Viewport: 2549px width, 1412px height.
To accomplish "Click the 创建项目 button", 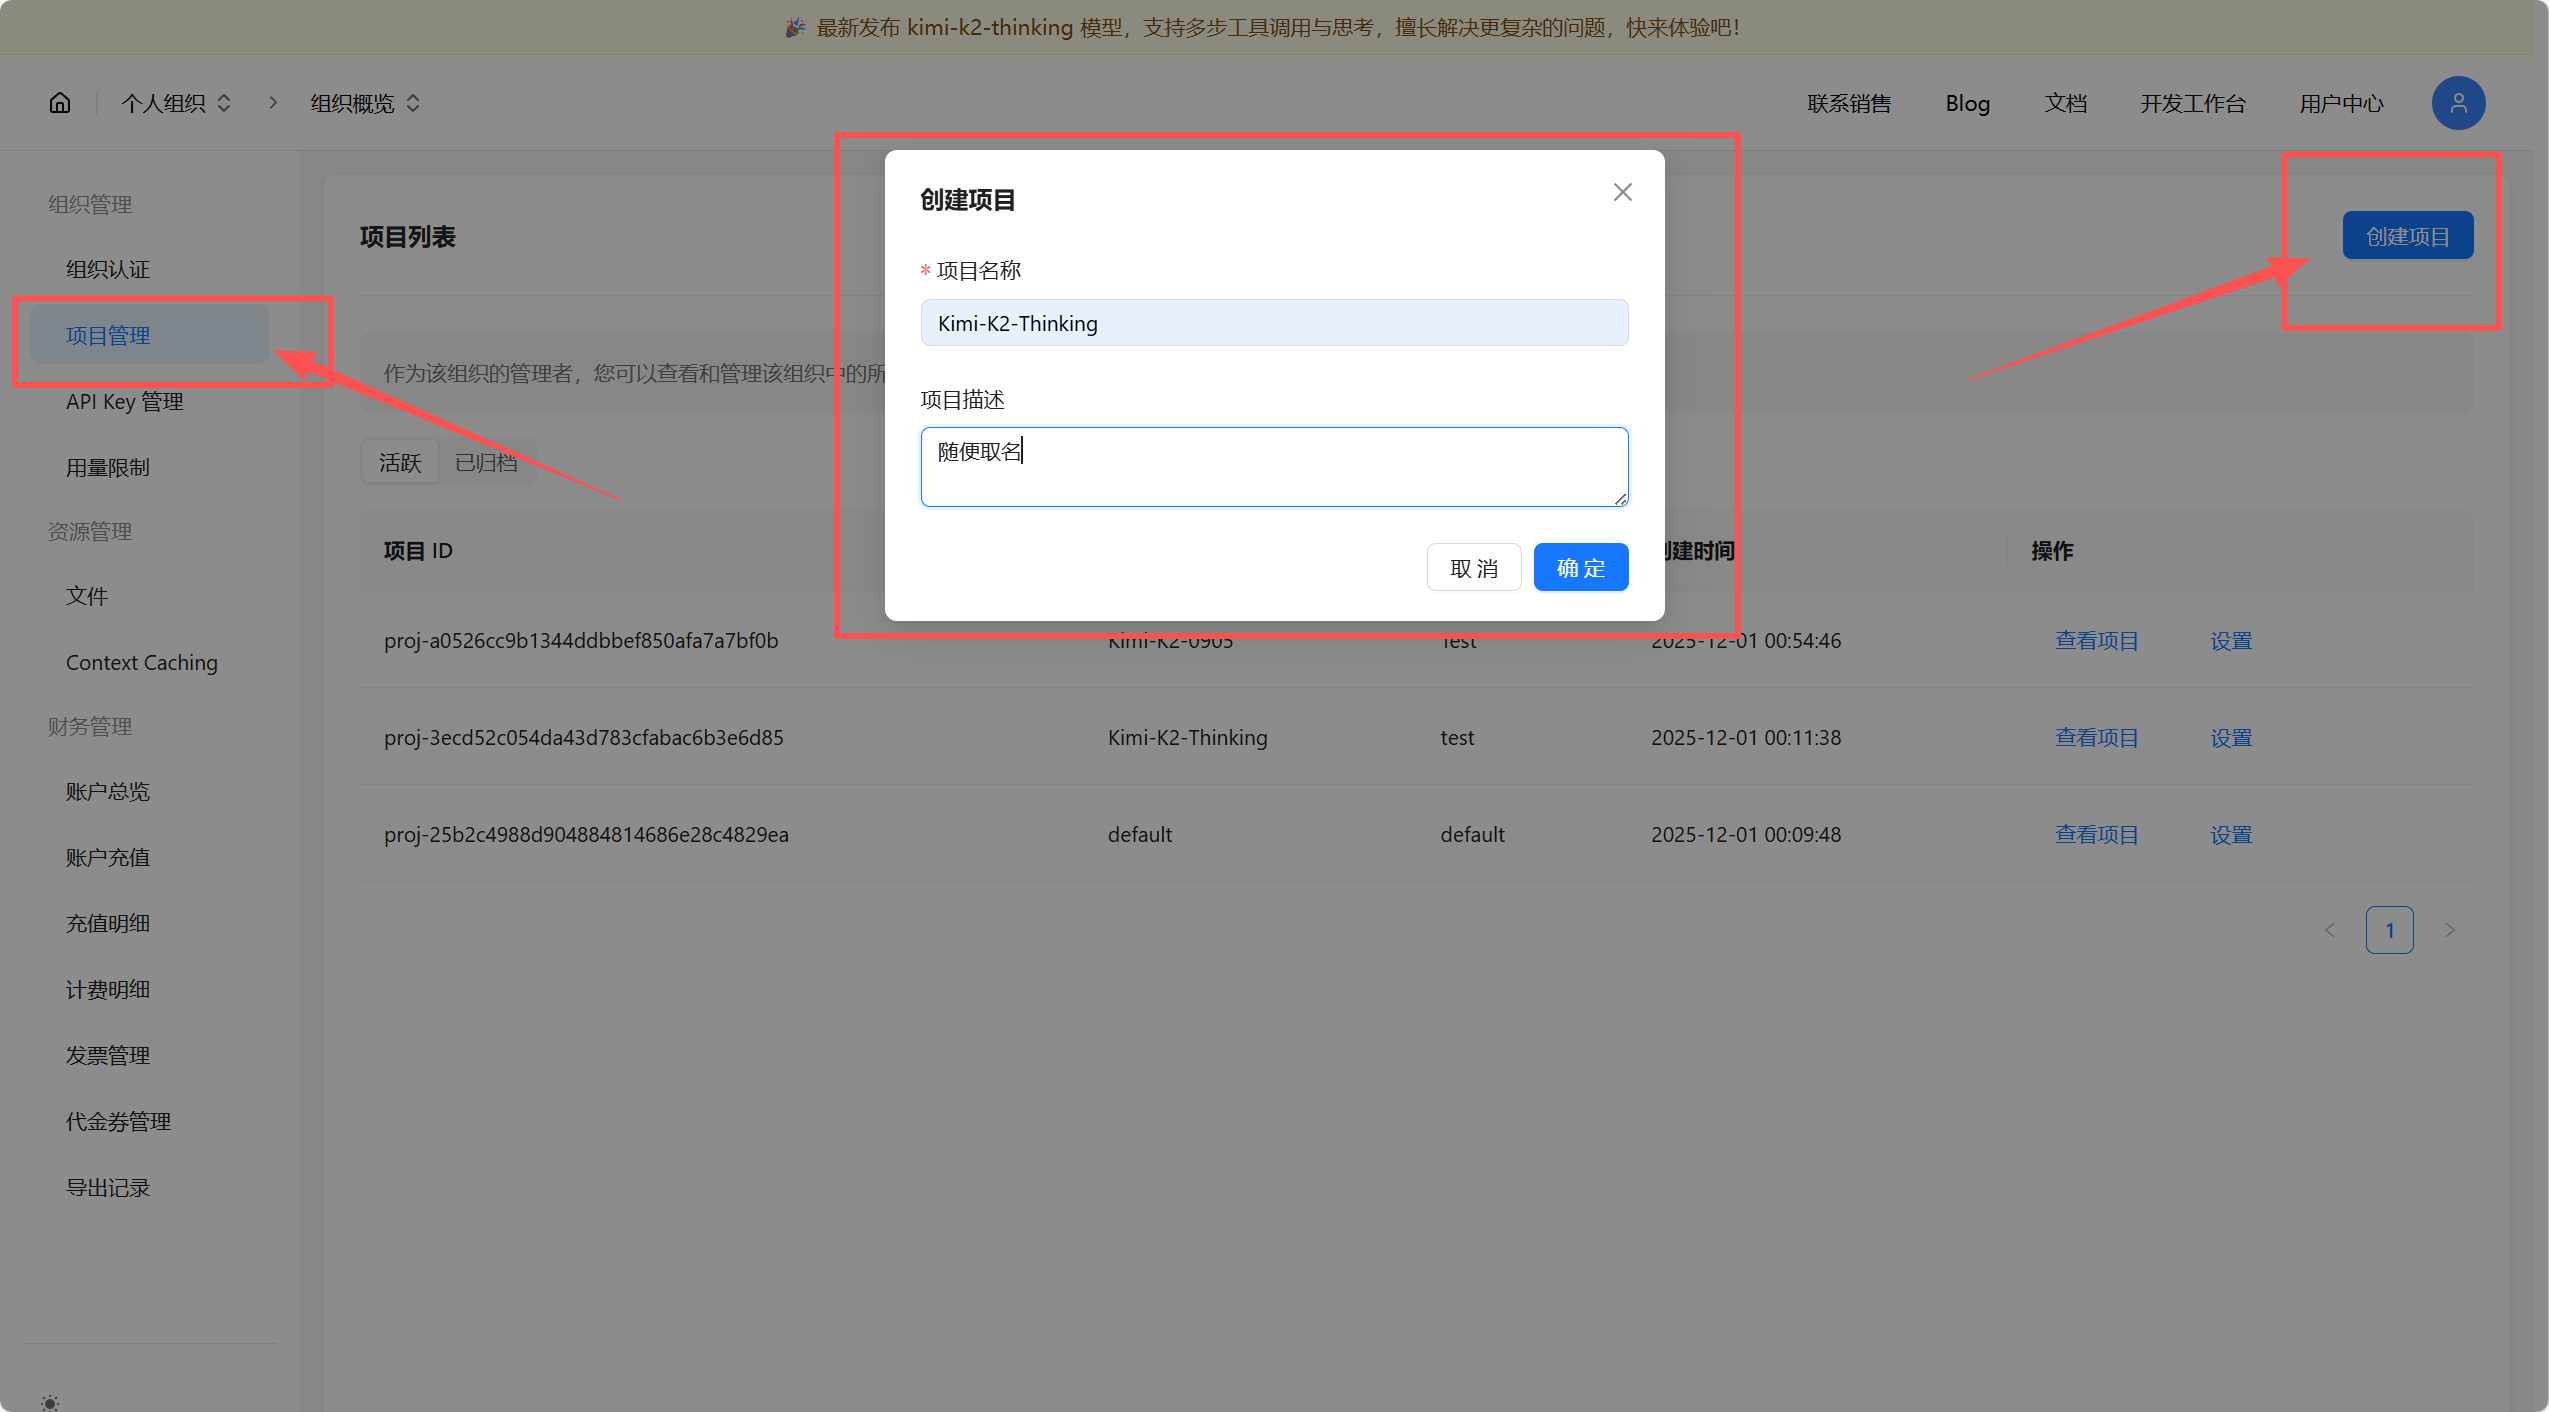I will coord(2406,235).
